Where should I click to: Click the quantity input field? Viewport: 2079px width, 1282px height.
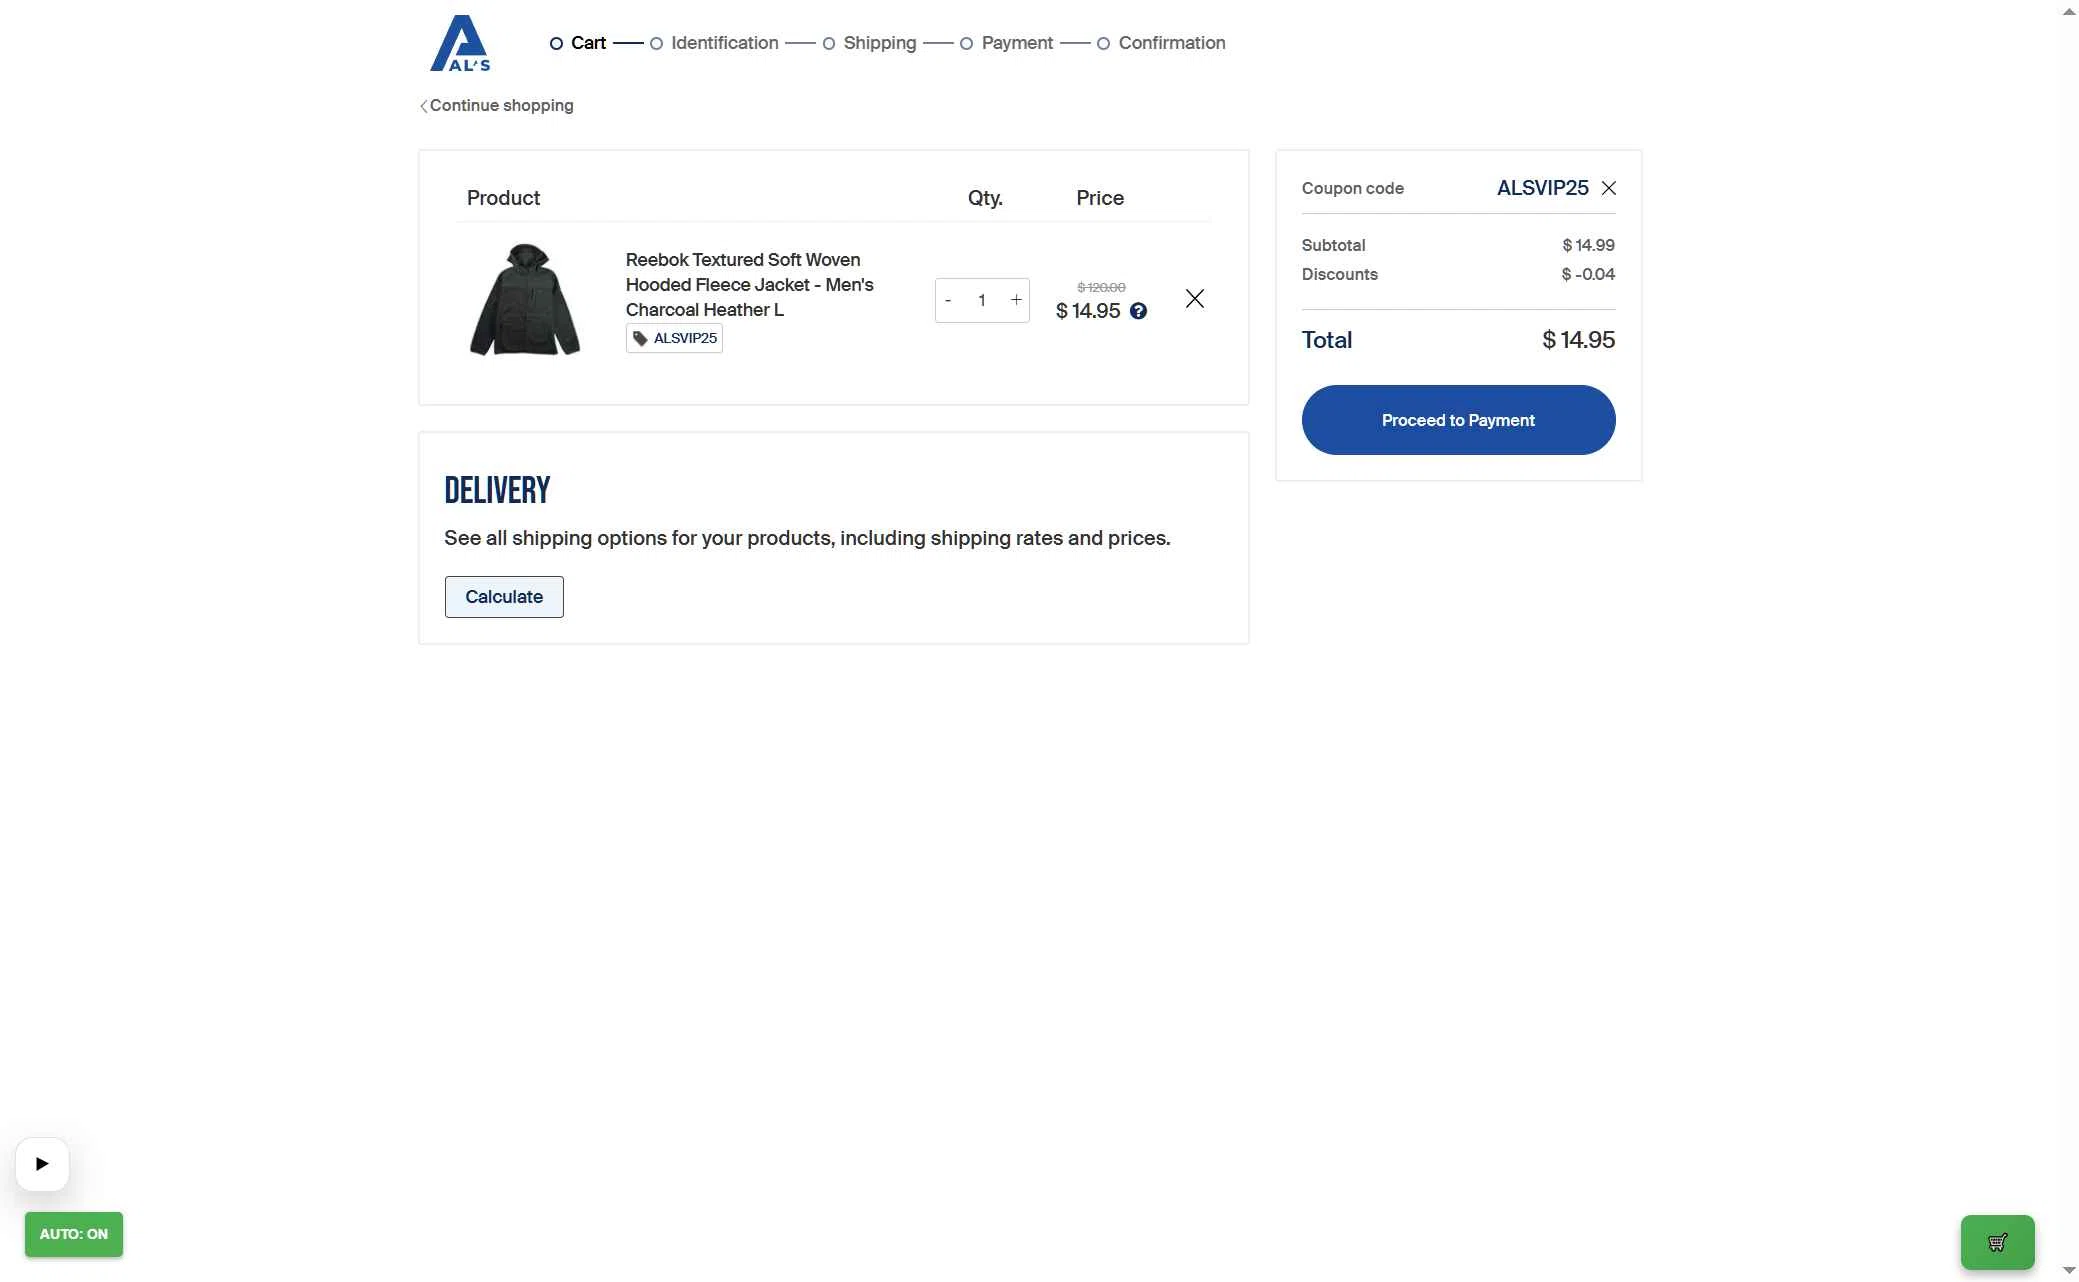click(x=982, y=300)
